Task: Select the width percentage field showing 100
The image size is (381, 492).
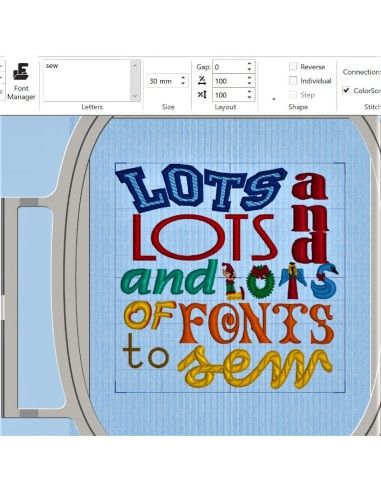Action: [x=230, y=81]
